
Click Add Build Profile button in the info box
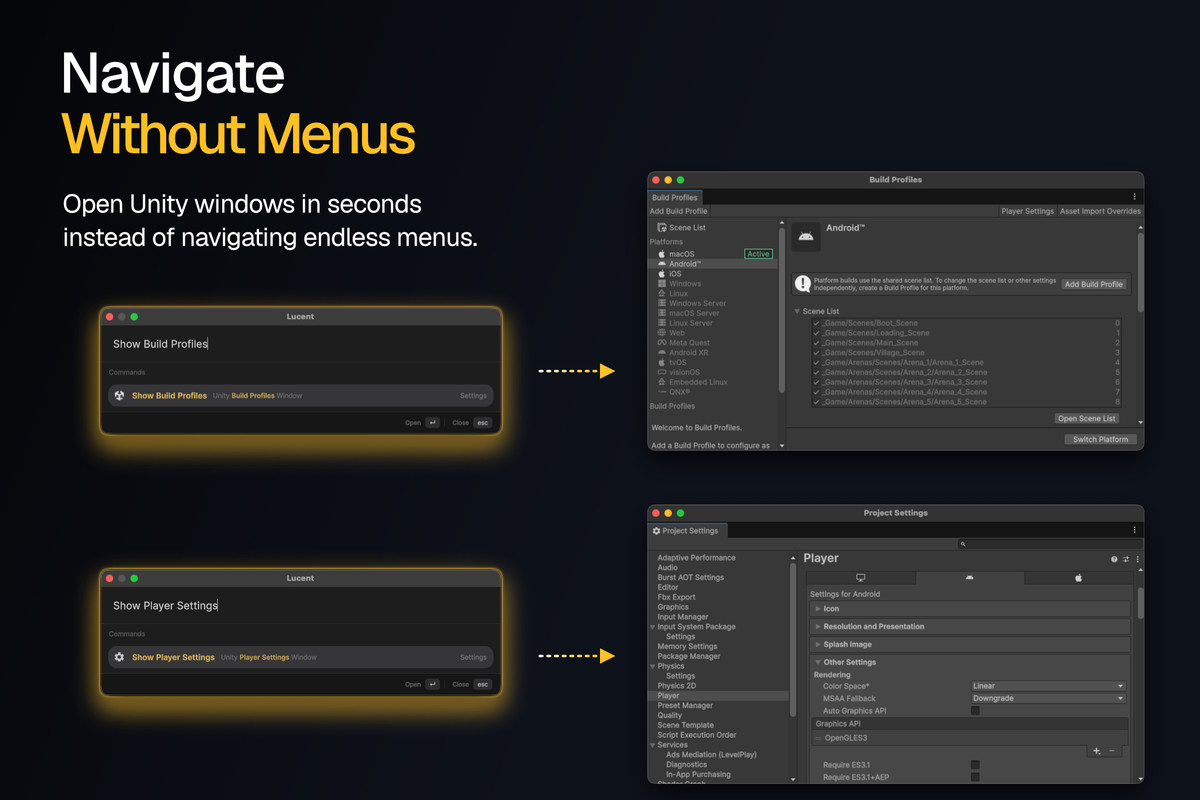coord(1094,284)
